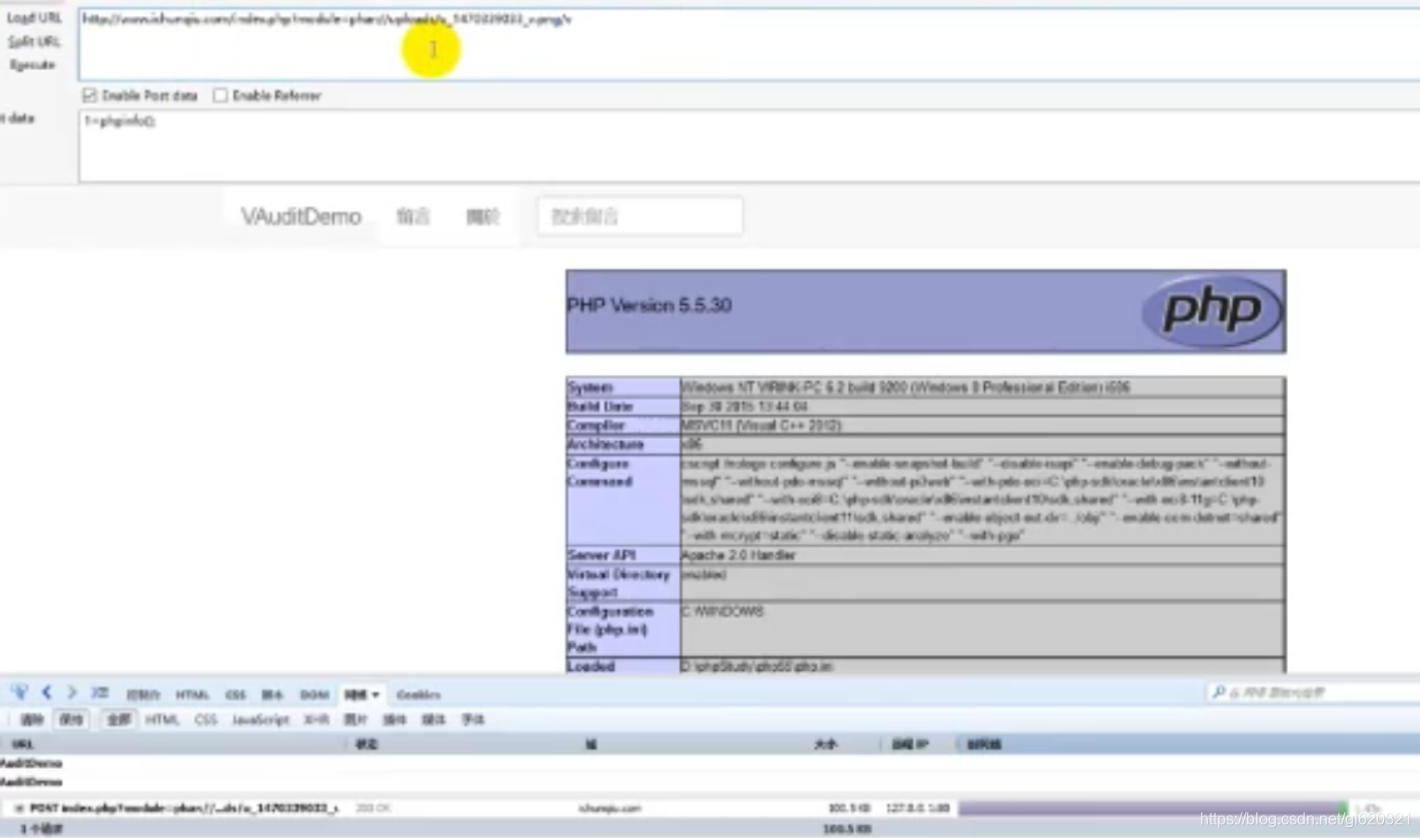Image resolution: width=1420 pixels, height=838 pixels.
Task: Enable Post data checkbox
Action: (90, 96)
